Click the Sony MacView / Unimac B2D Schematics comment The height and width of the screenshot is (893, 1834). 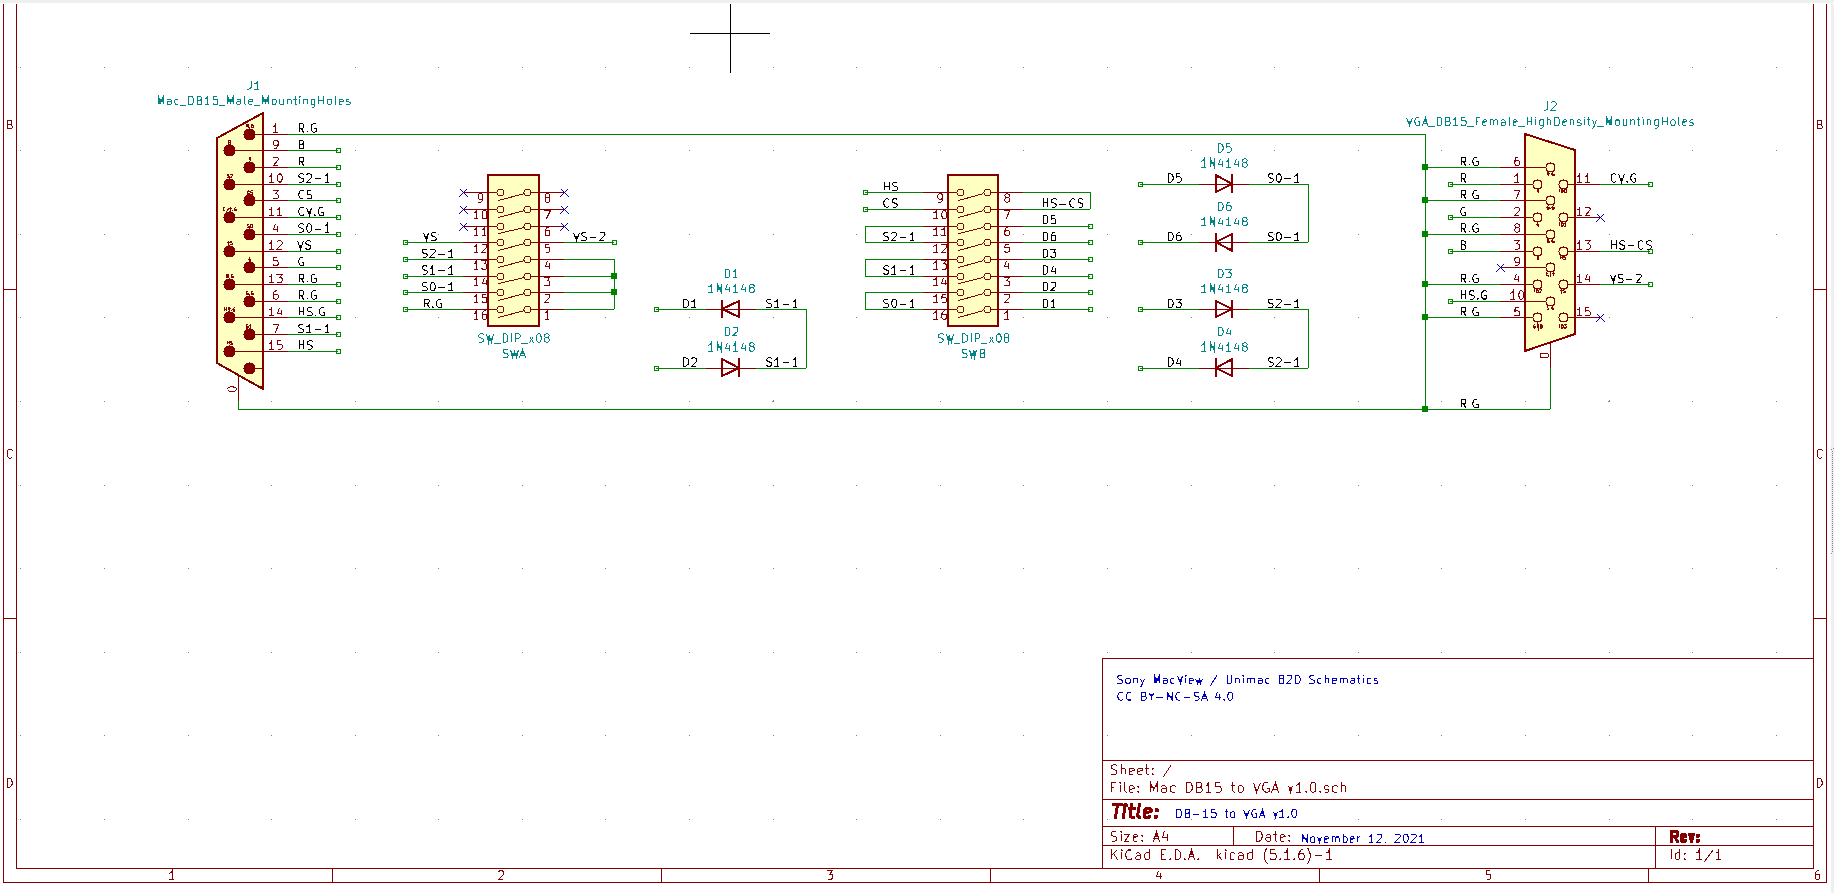[x=1247, y=680]
